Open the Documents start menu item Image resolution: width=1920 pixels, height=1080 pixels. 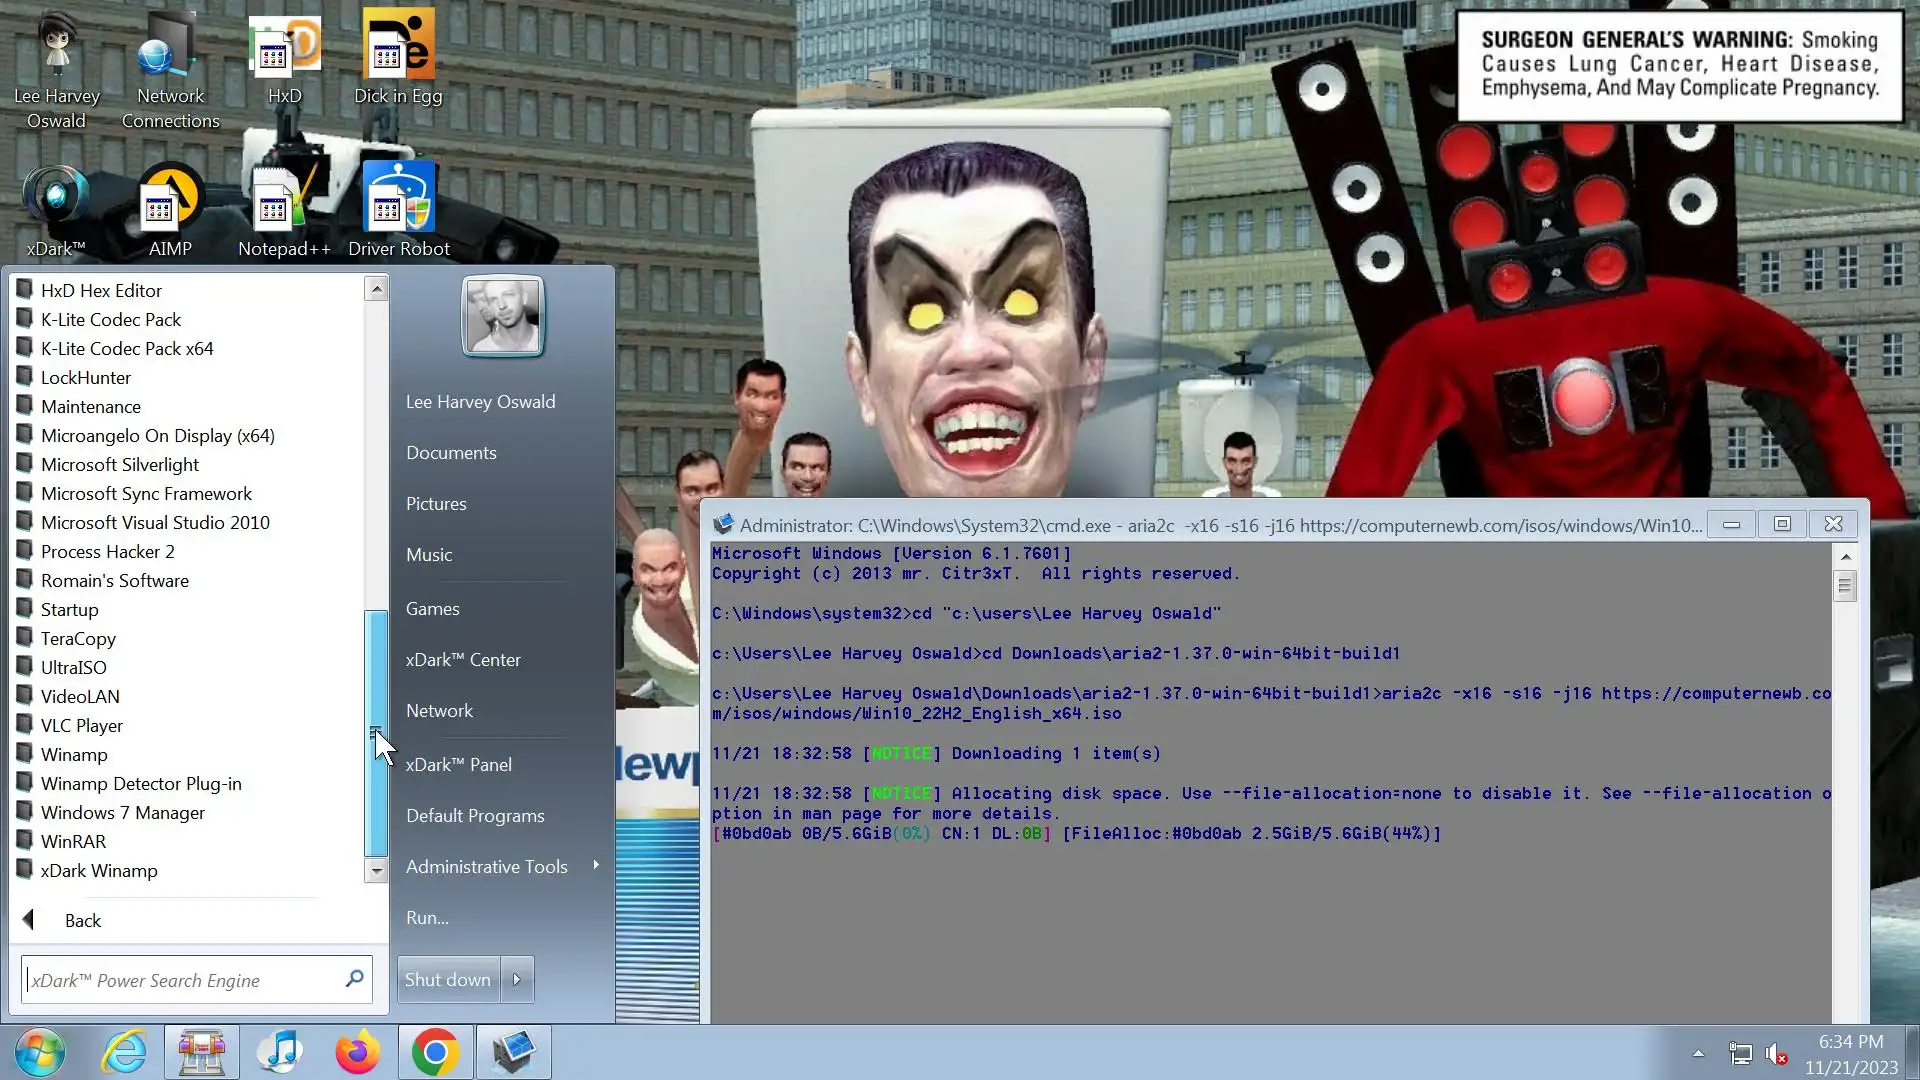451,453
